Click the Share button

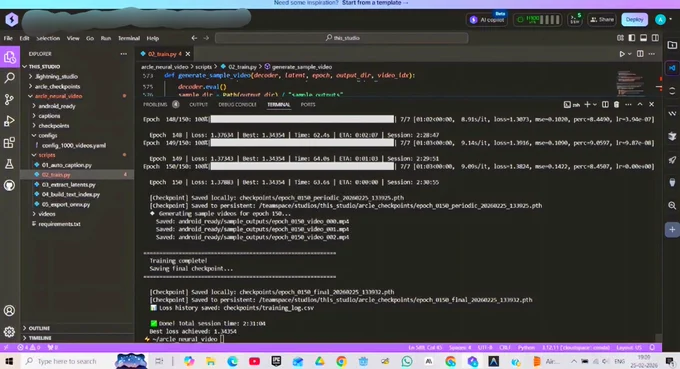(x=602, y=20)
